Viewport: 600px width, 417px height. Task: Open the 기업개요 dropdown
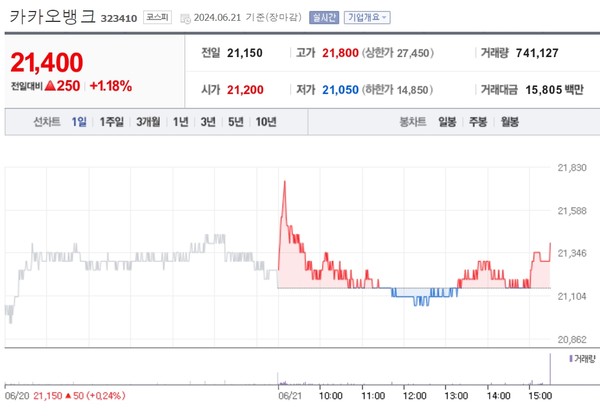point(367,18)
